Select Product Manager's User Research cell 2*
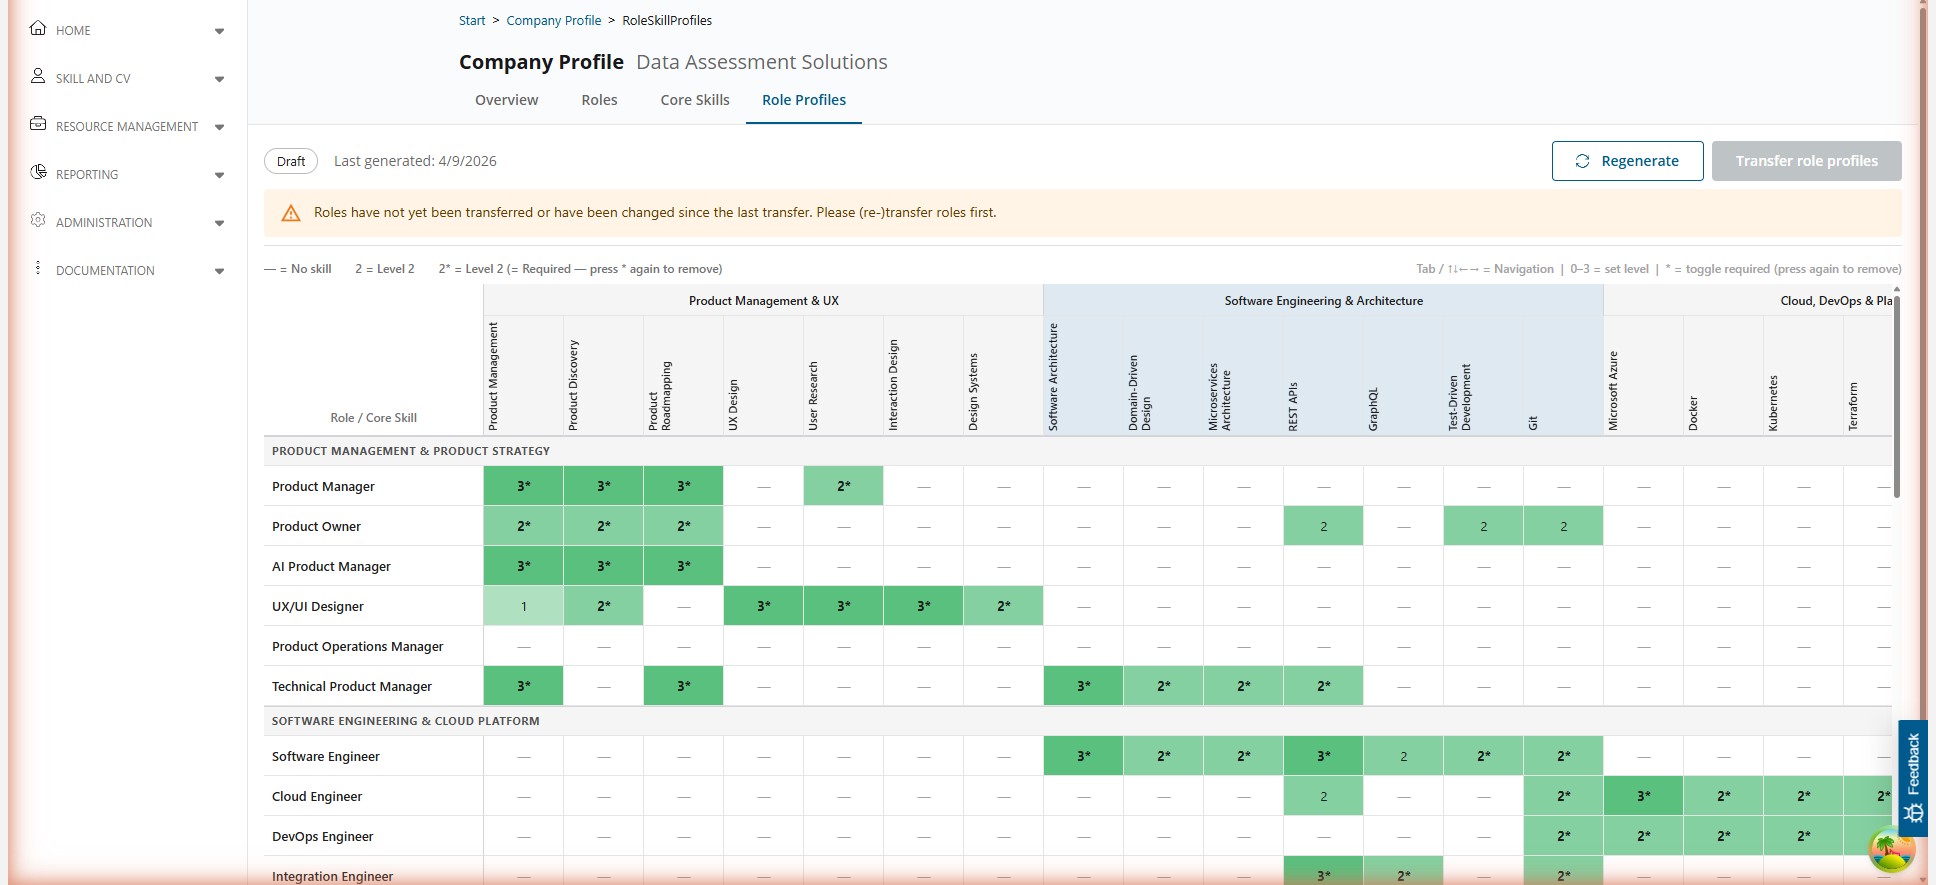Screen dimensions: 1936x885 pos(843,486)
